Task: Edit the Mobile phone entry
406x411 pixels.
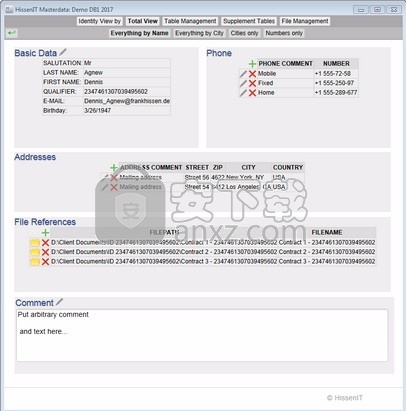Action: coord(244,74)
